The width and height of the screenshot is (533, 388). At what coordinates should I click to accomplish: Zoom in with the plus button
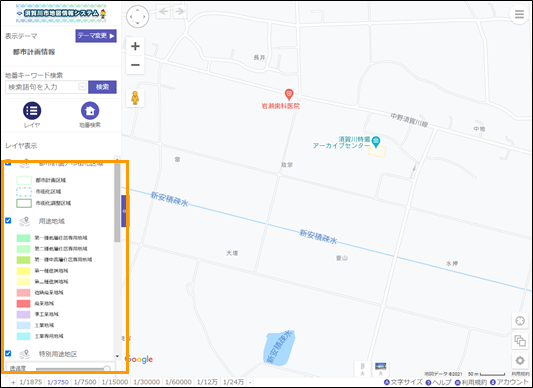click(x=135, y=46)
